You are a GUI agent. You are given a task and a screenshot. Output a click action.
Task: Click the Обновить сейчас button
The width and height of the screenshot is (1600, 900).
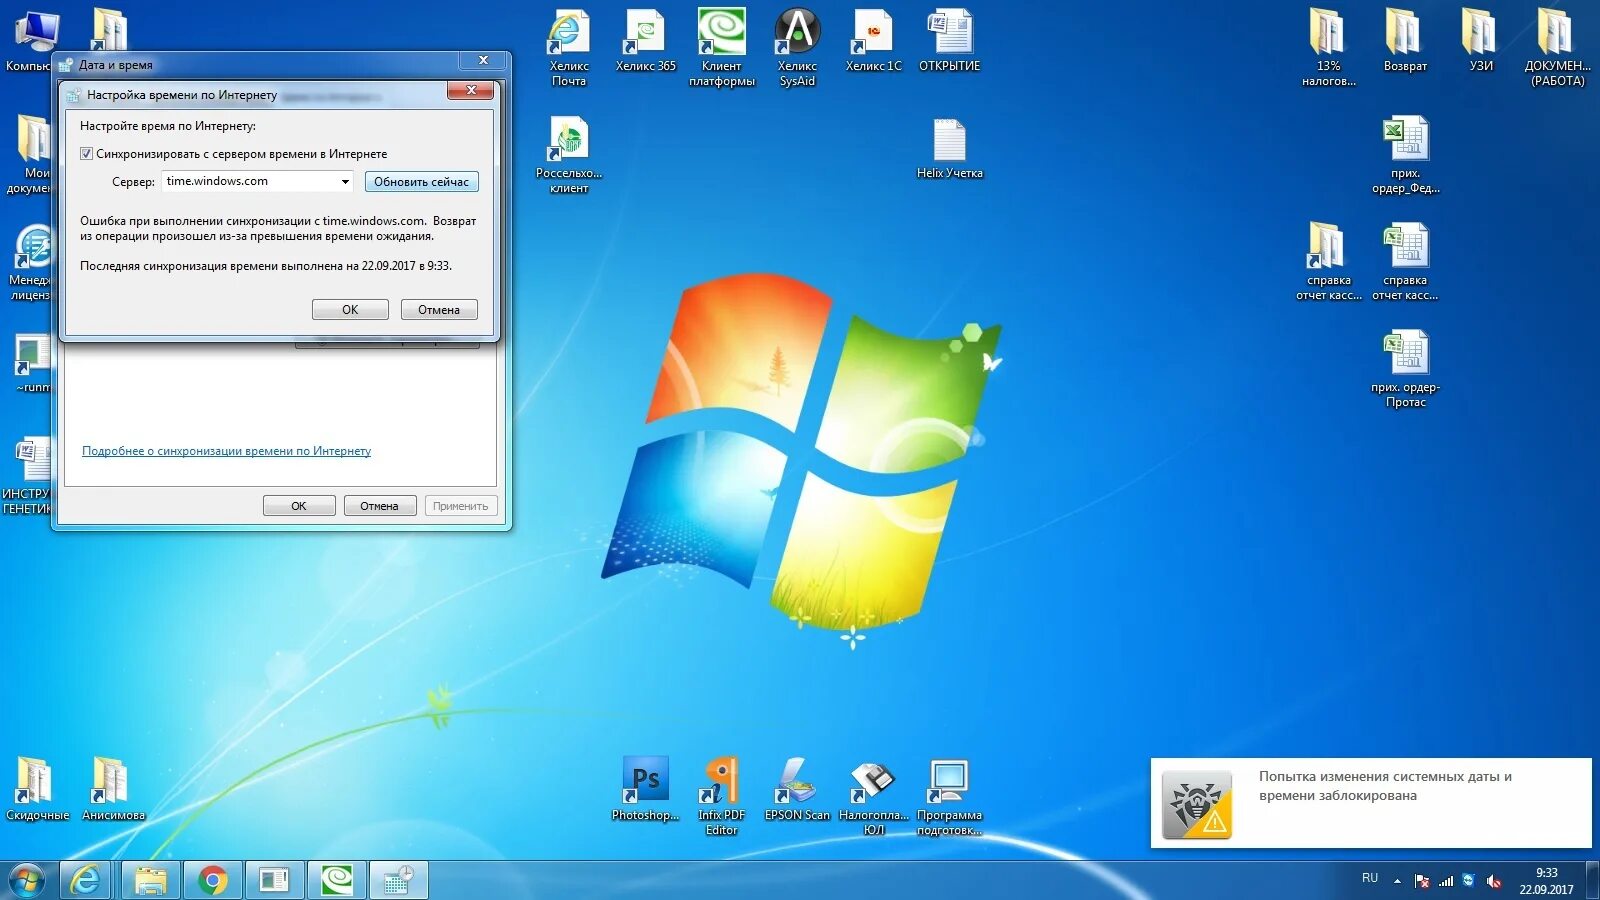coord(421,182)
